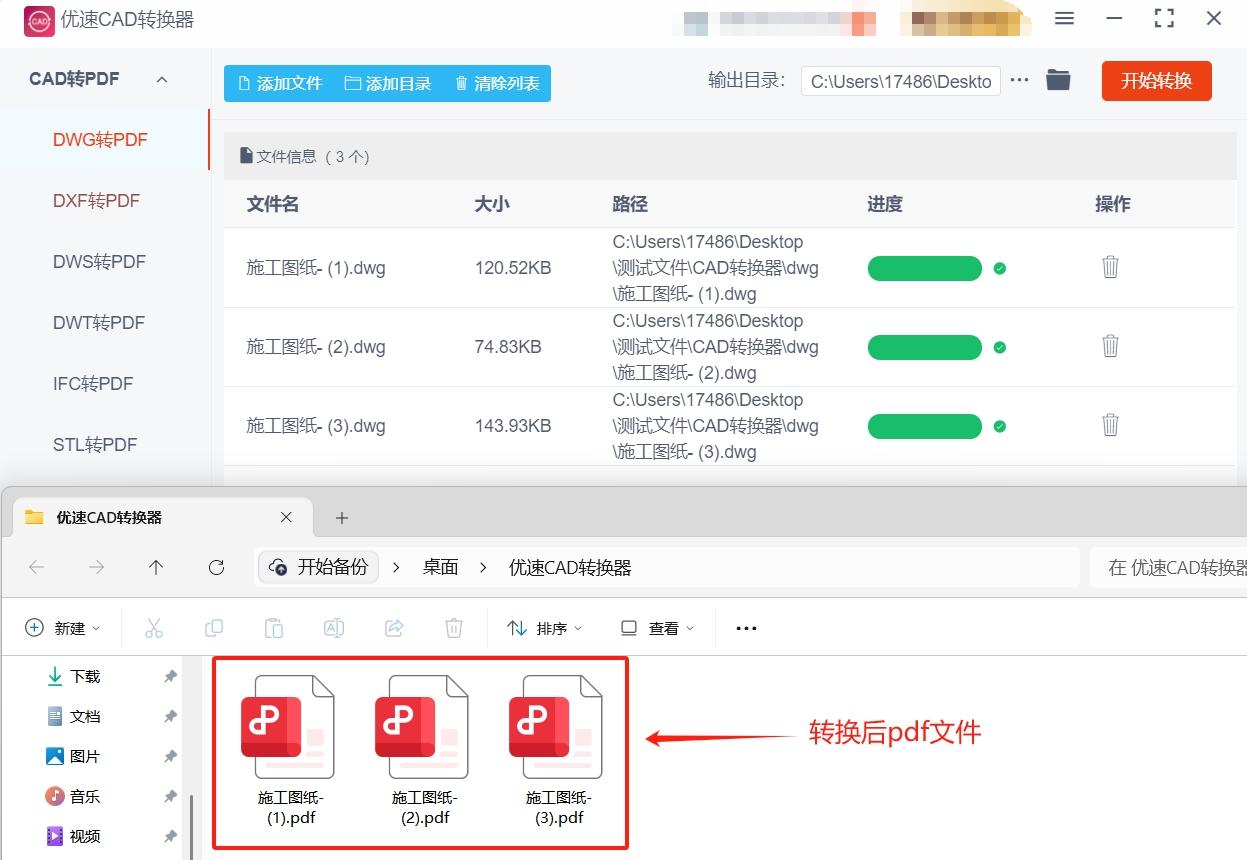
Task: Expand the 查看 view dropdown
Action: tap(656, 628)
